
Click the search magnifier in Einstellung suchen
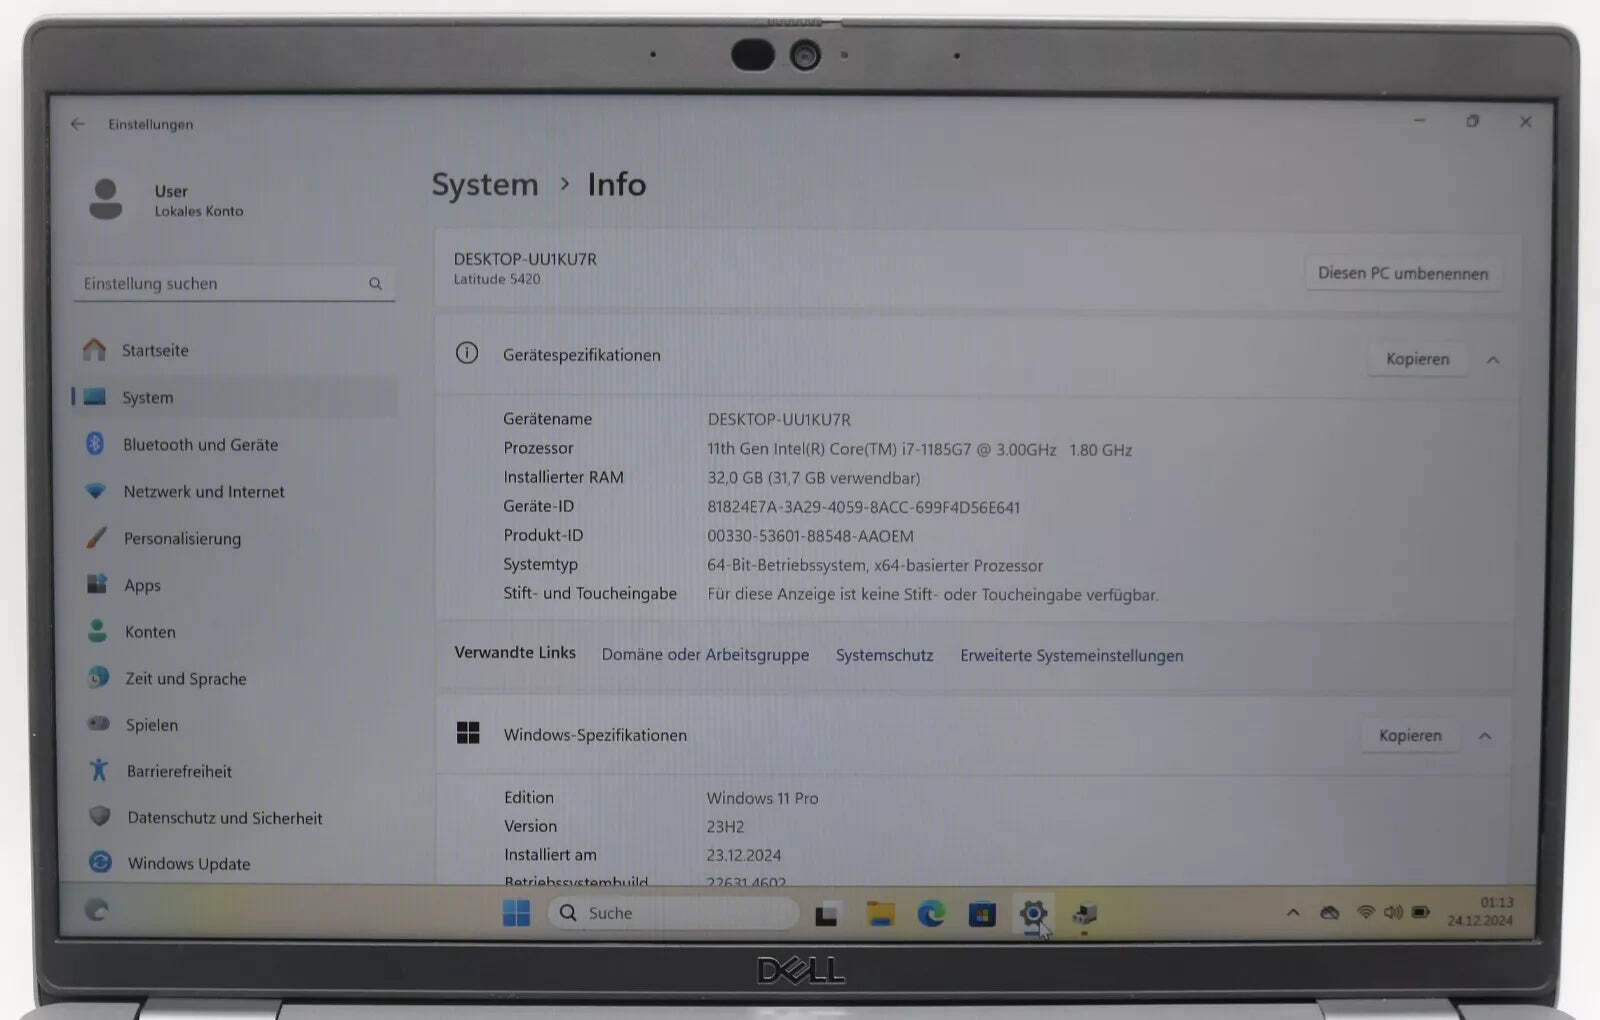coord(375,284)
